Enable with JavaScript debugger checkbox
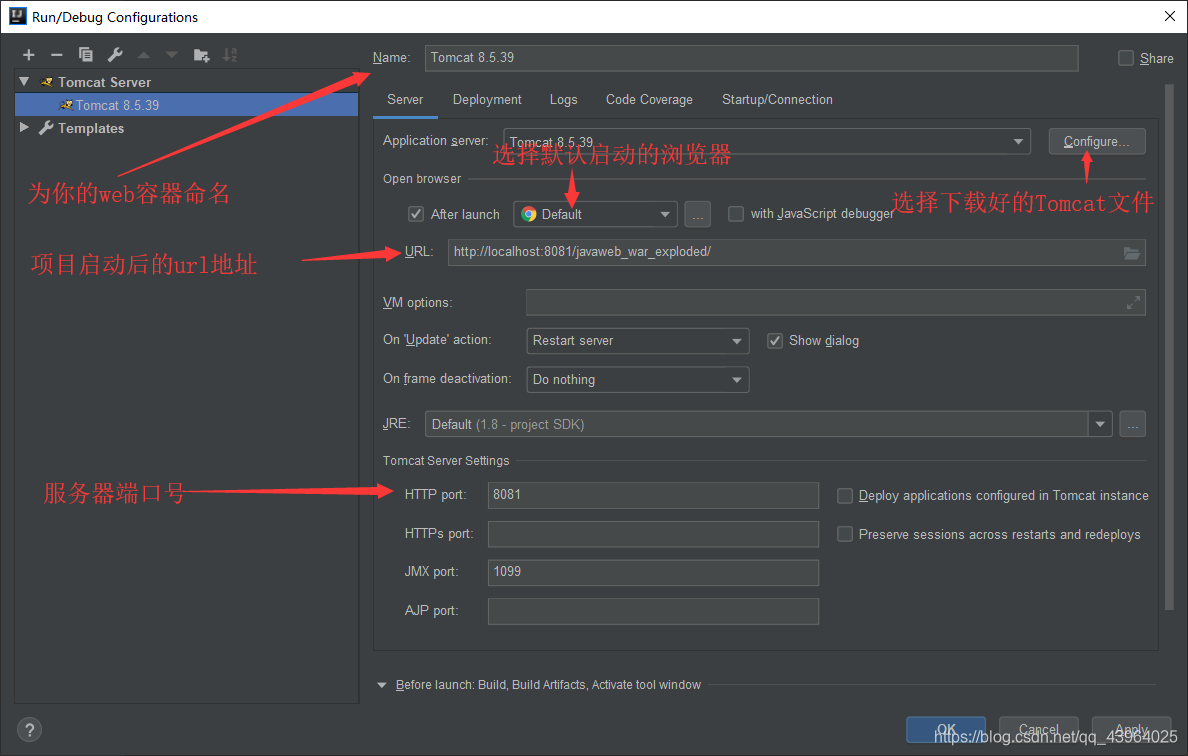Screen dimensions: 1188x756 point(736,214)
